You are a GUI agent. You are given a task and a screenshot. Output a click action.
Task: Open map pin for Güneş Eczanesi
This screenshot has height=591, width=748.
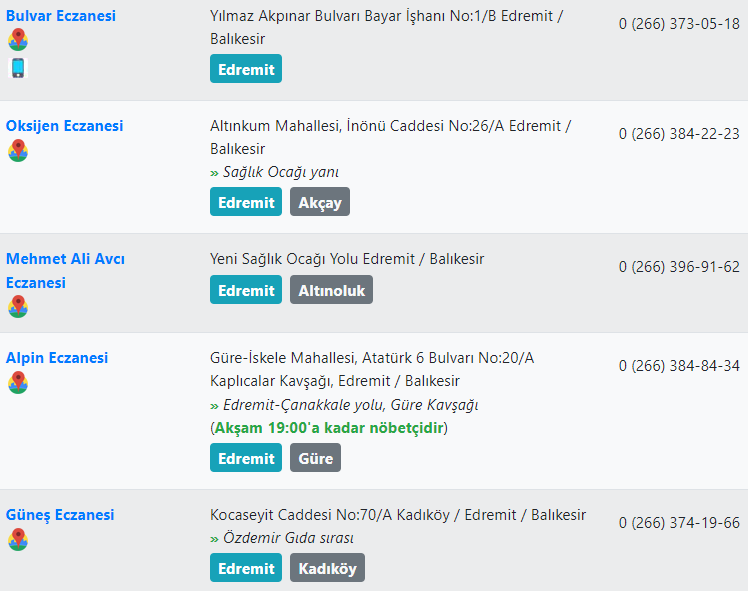tap(18, 539)
